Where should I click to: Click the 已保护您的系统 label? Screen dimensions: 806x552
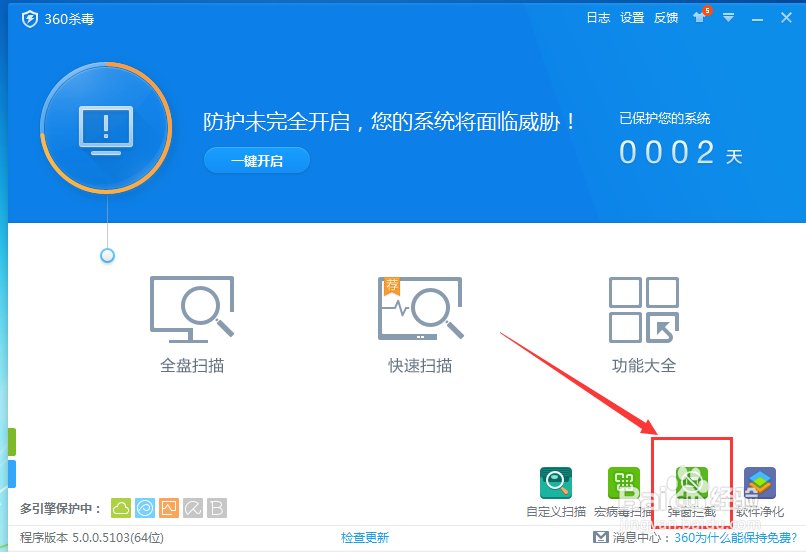pyautogui.click(x=665, y=119)
